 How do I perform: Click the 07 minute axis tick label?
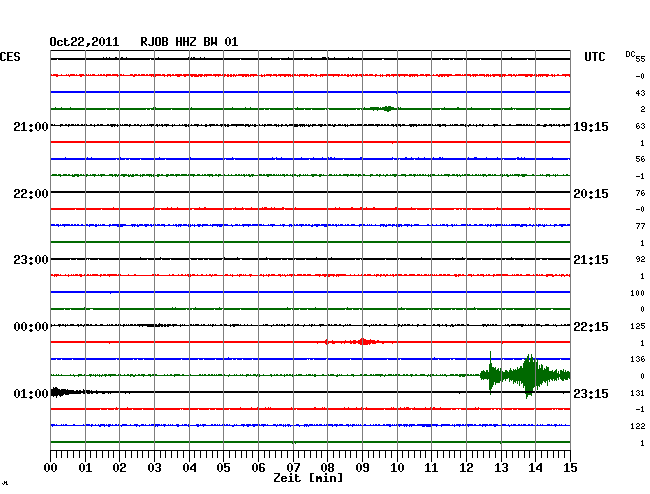tap(293, 468)
